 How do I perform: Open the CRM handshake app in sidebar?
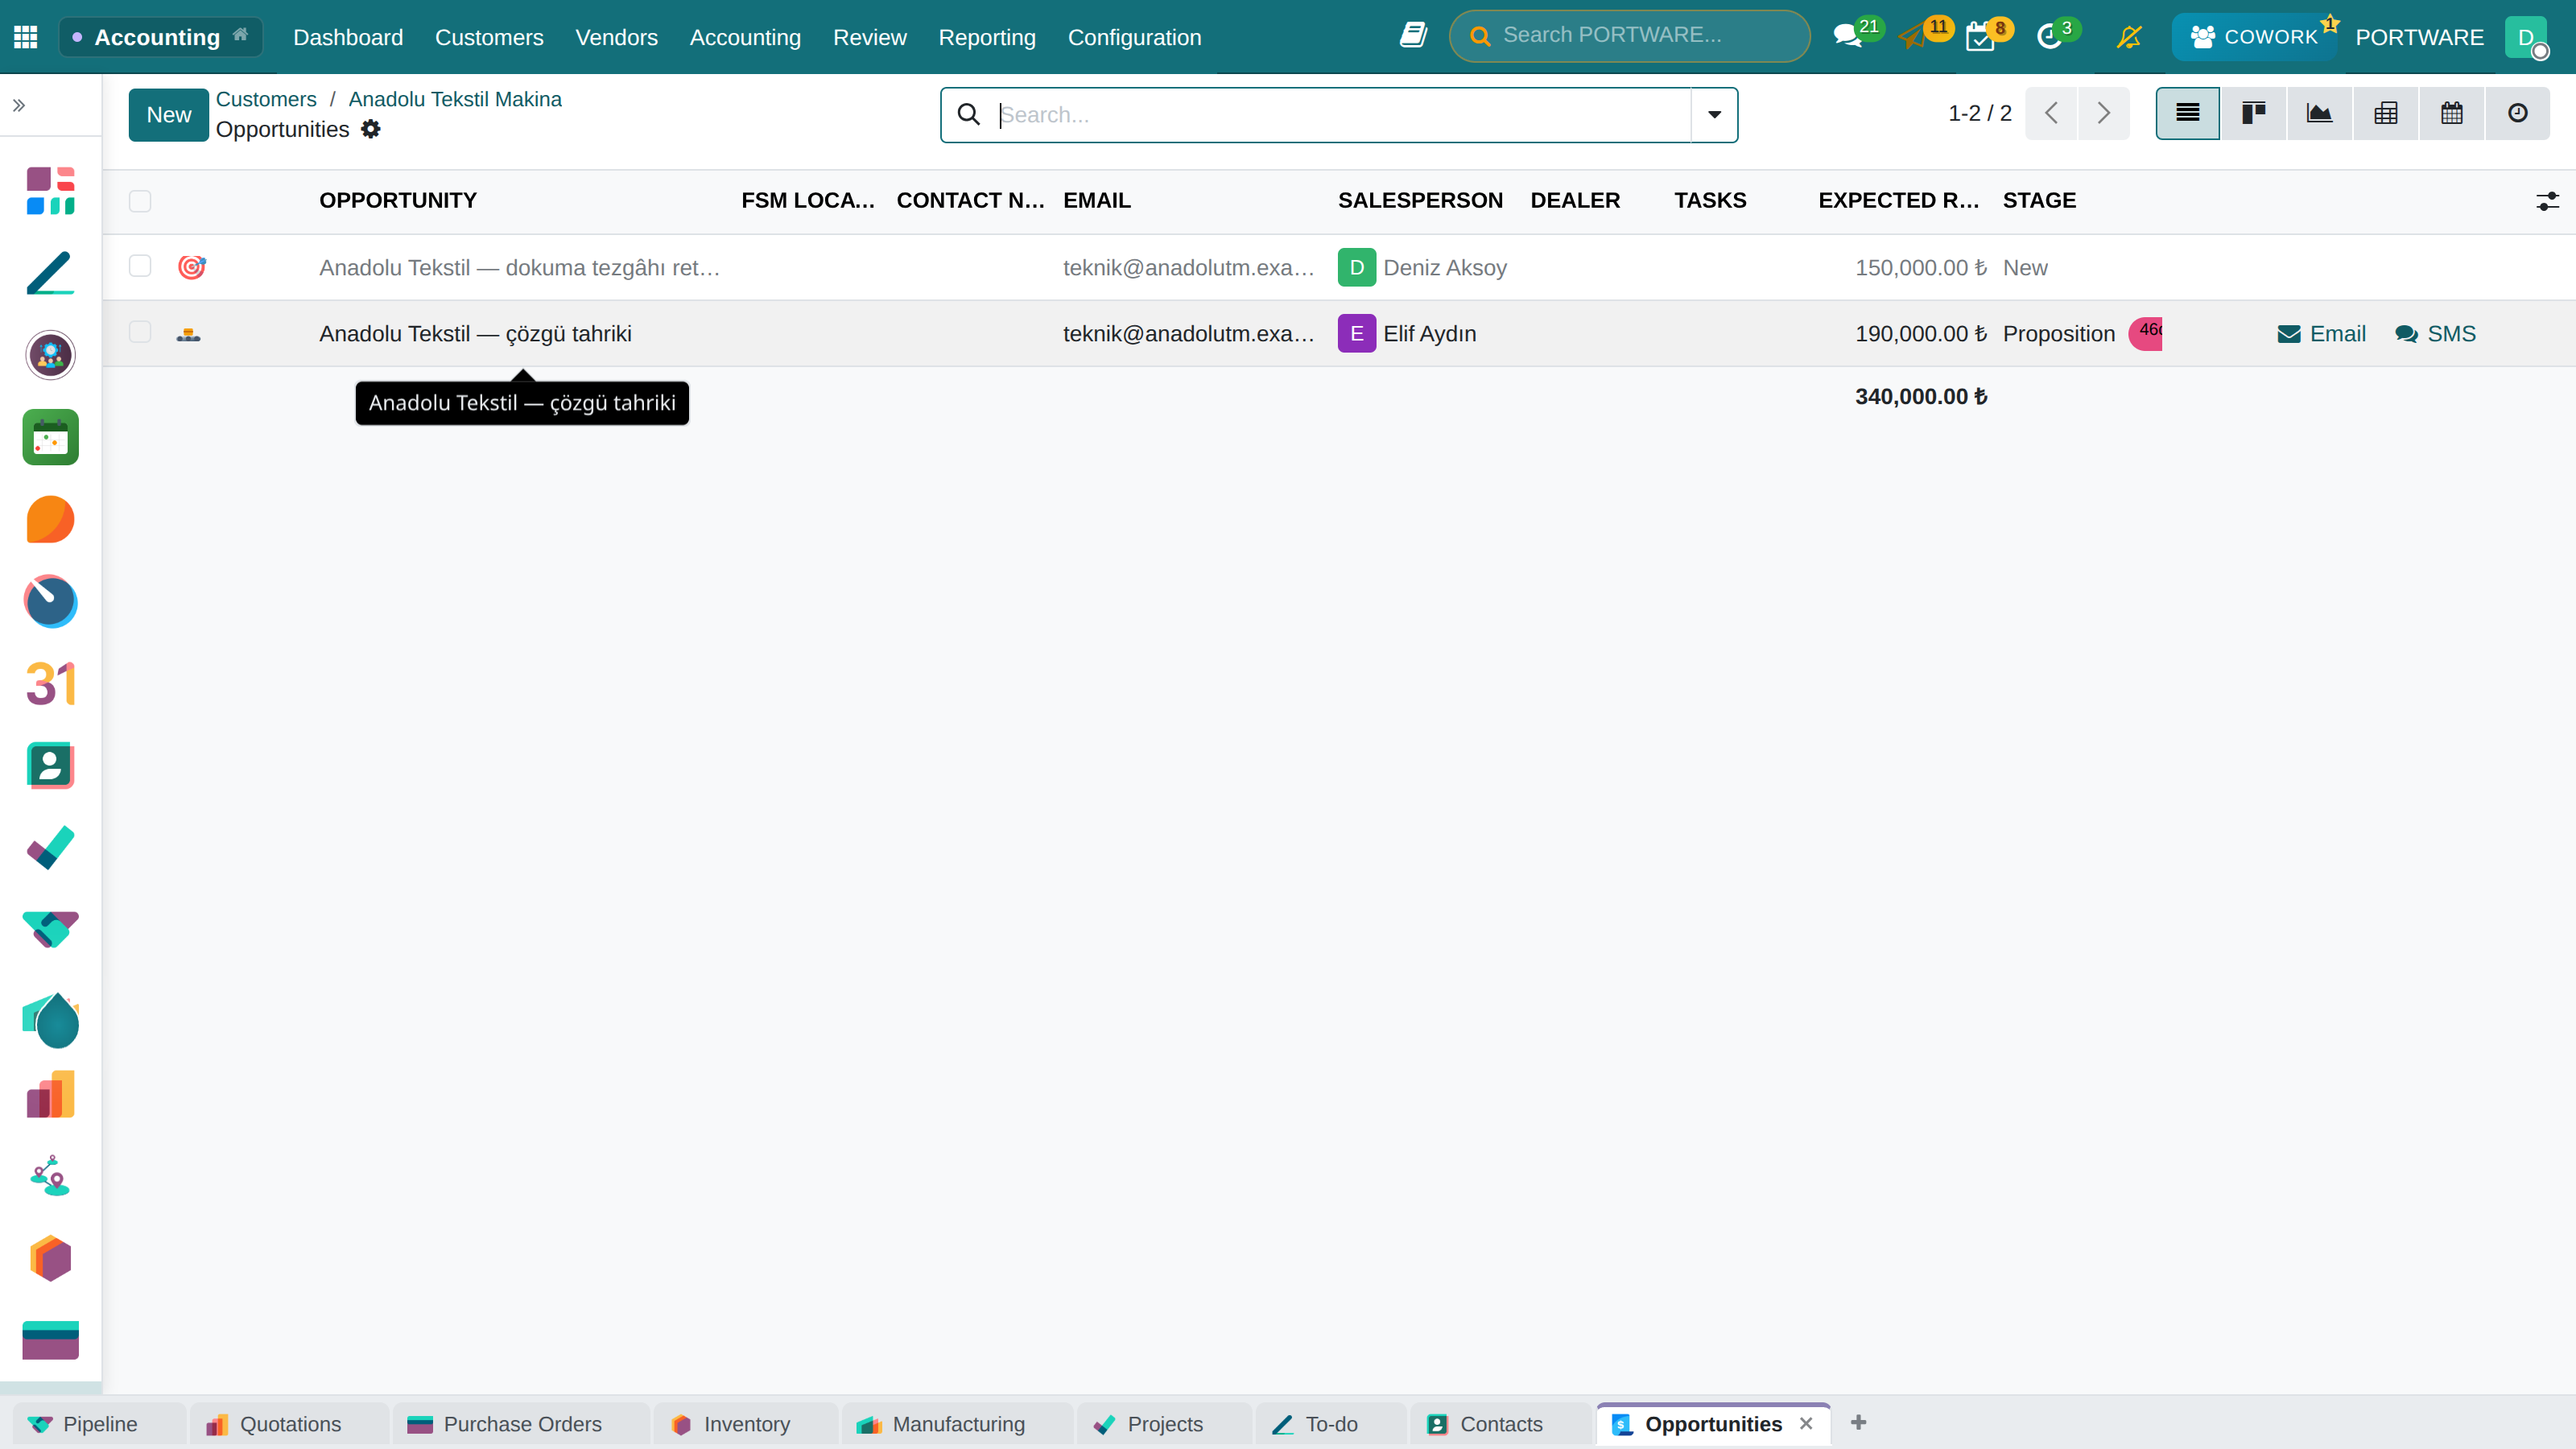[50, 929]
